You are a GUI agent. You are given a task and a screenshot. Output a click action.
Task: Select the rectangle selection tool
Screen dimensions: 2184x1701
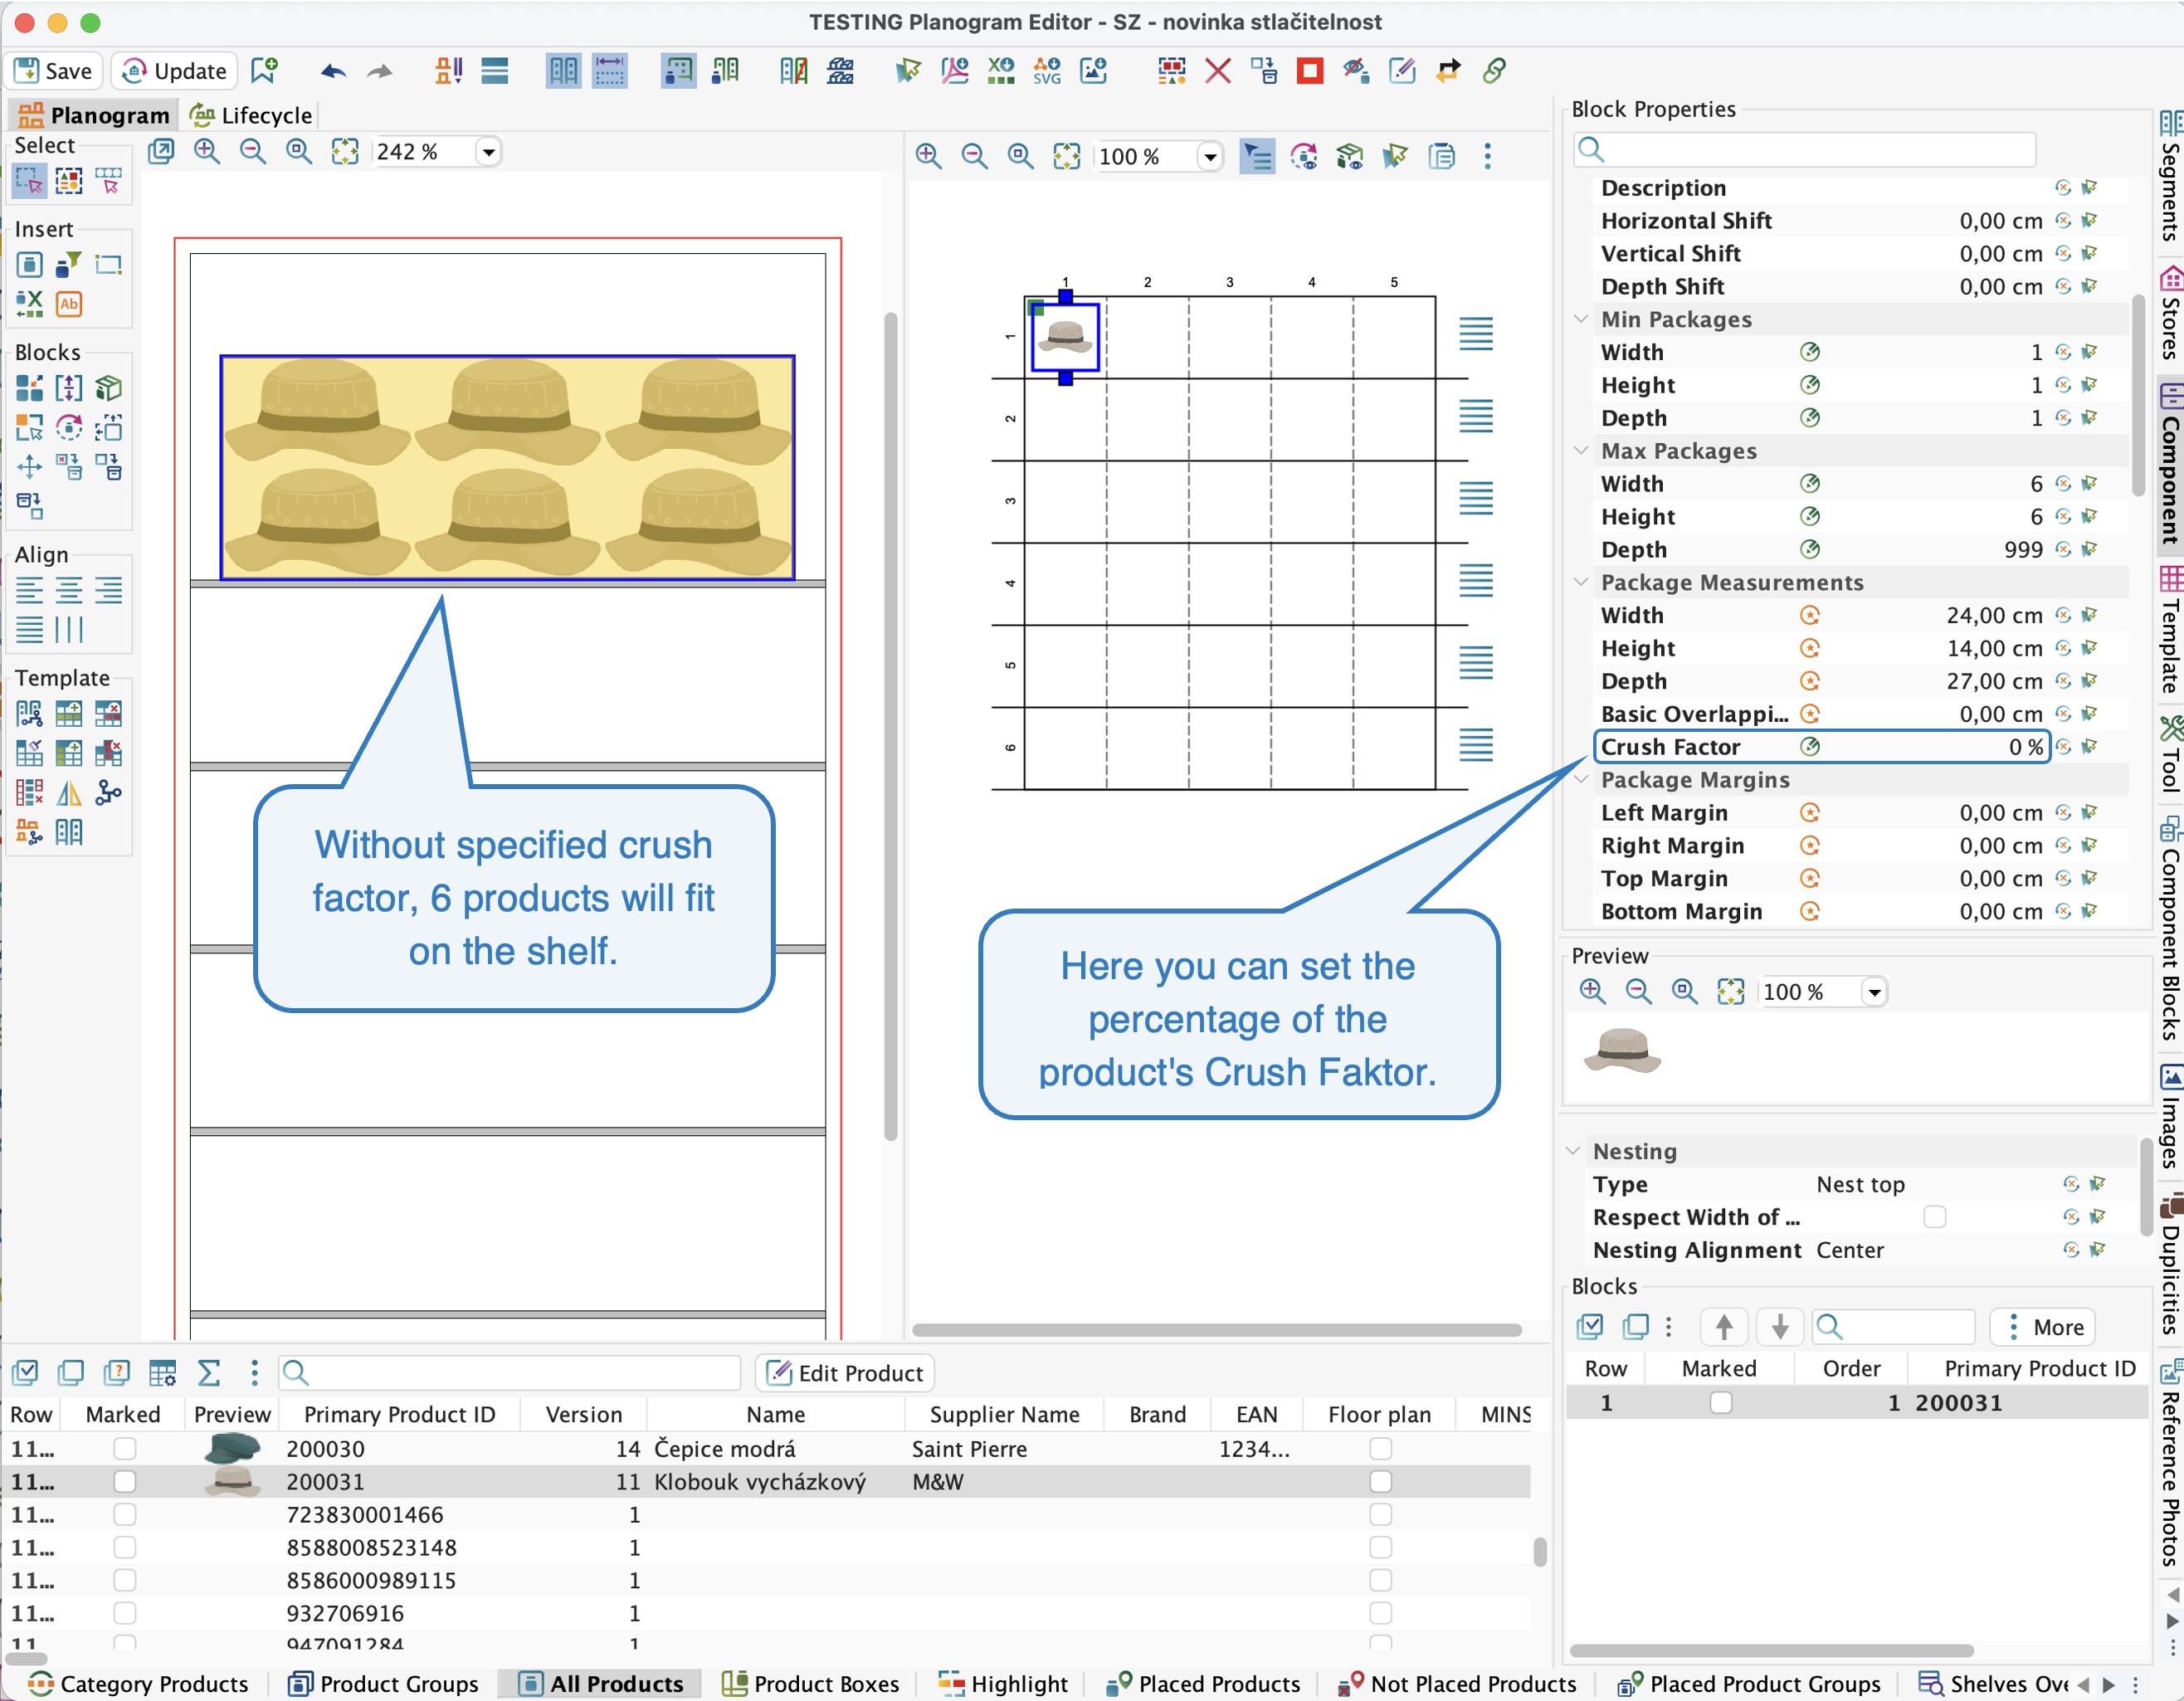pos(29,181)
